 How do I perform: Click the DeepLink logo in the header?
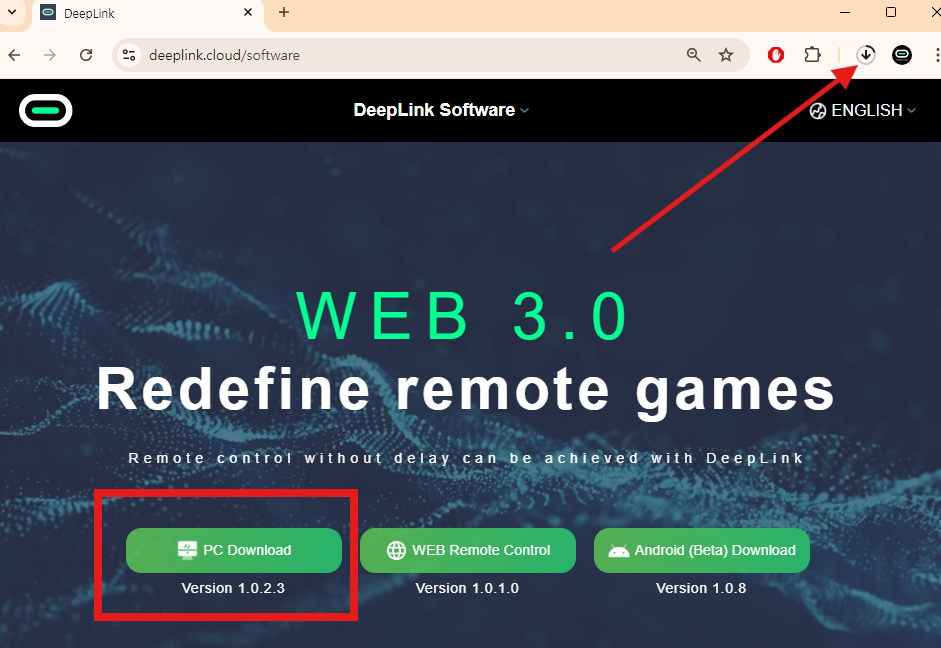click(x=46, y=110)
